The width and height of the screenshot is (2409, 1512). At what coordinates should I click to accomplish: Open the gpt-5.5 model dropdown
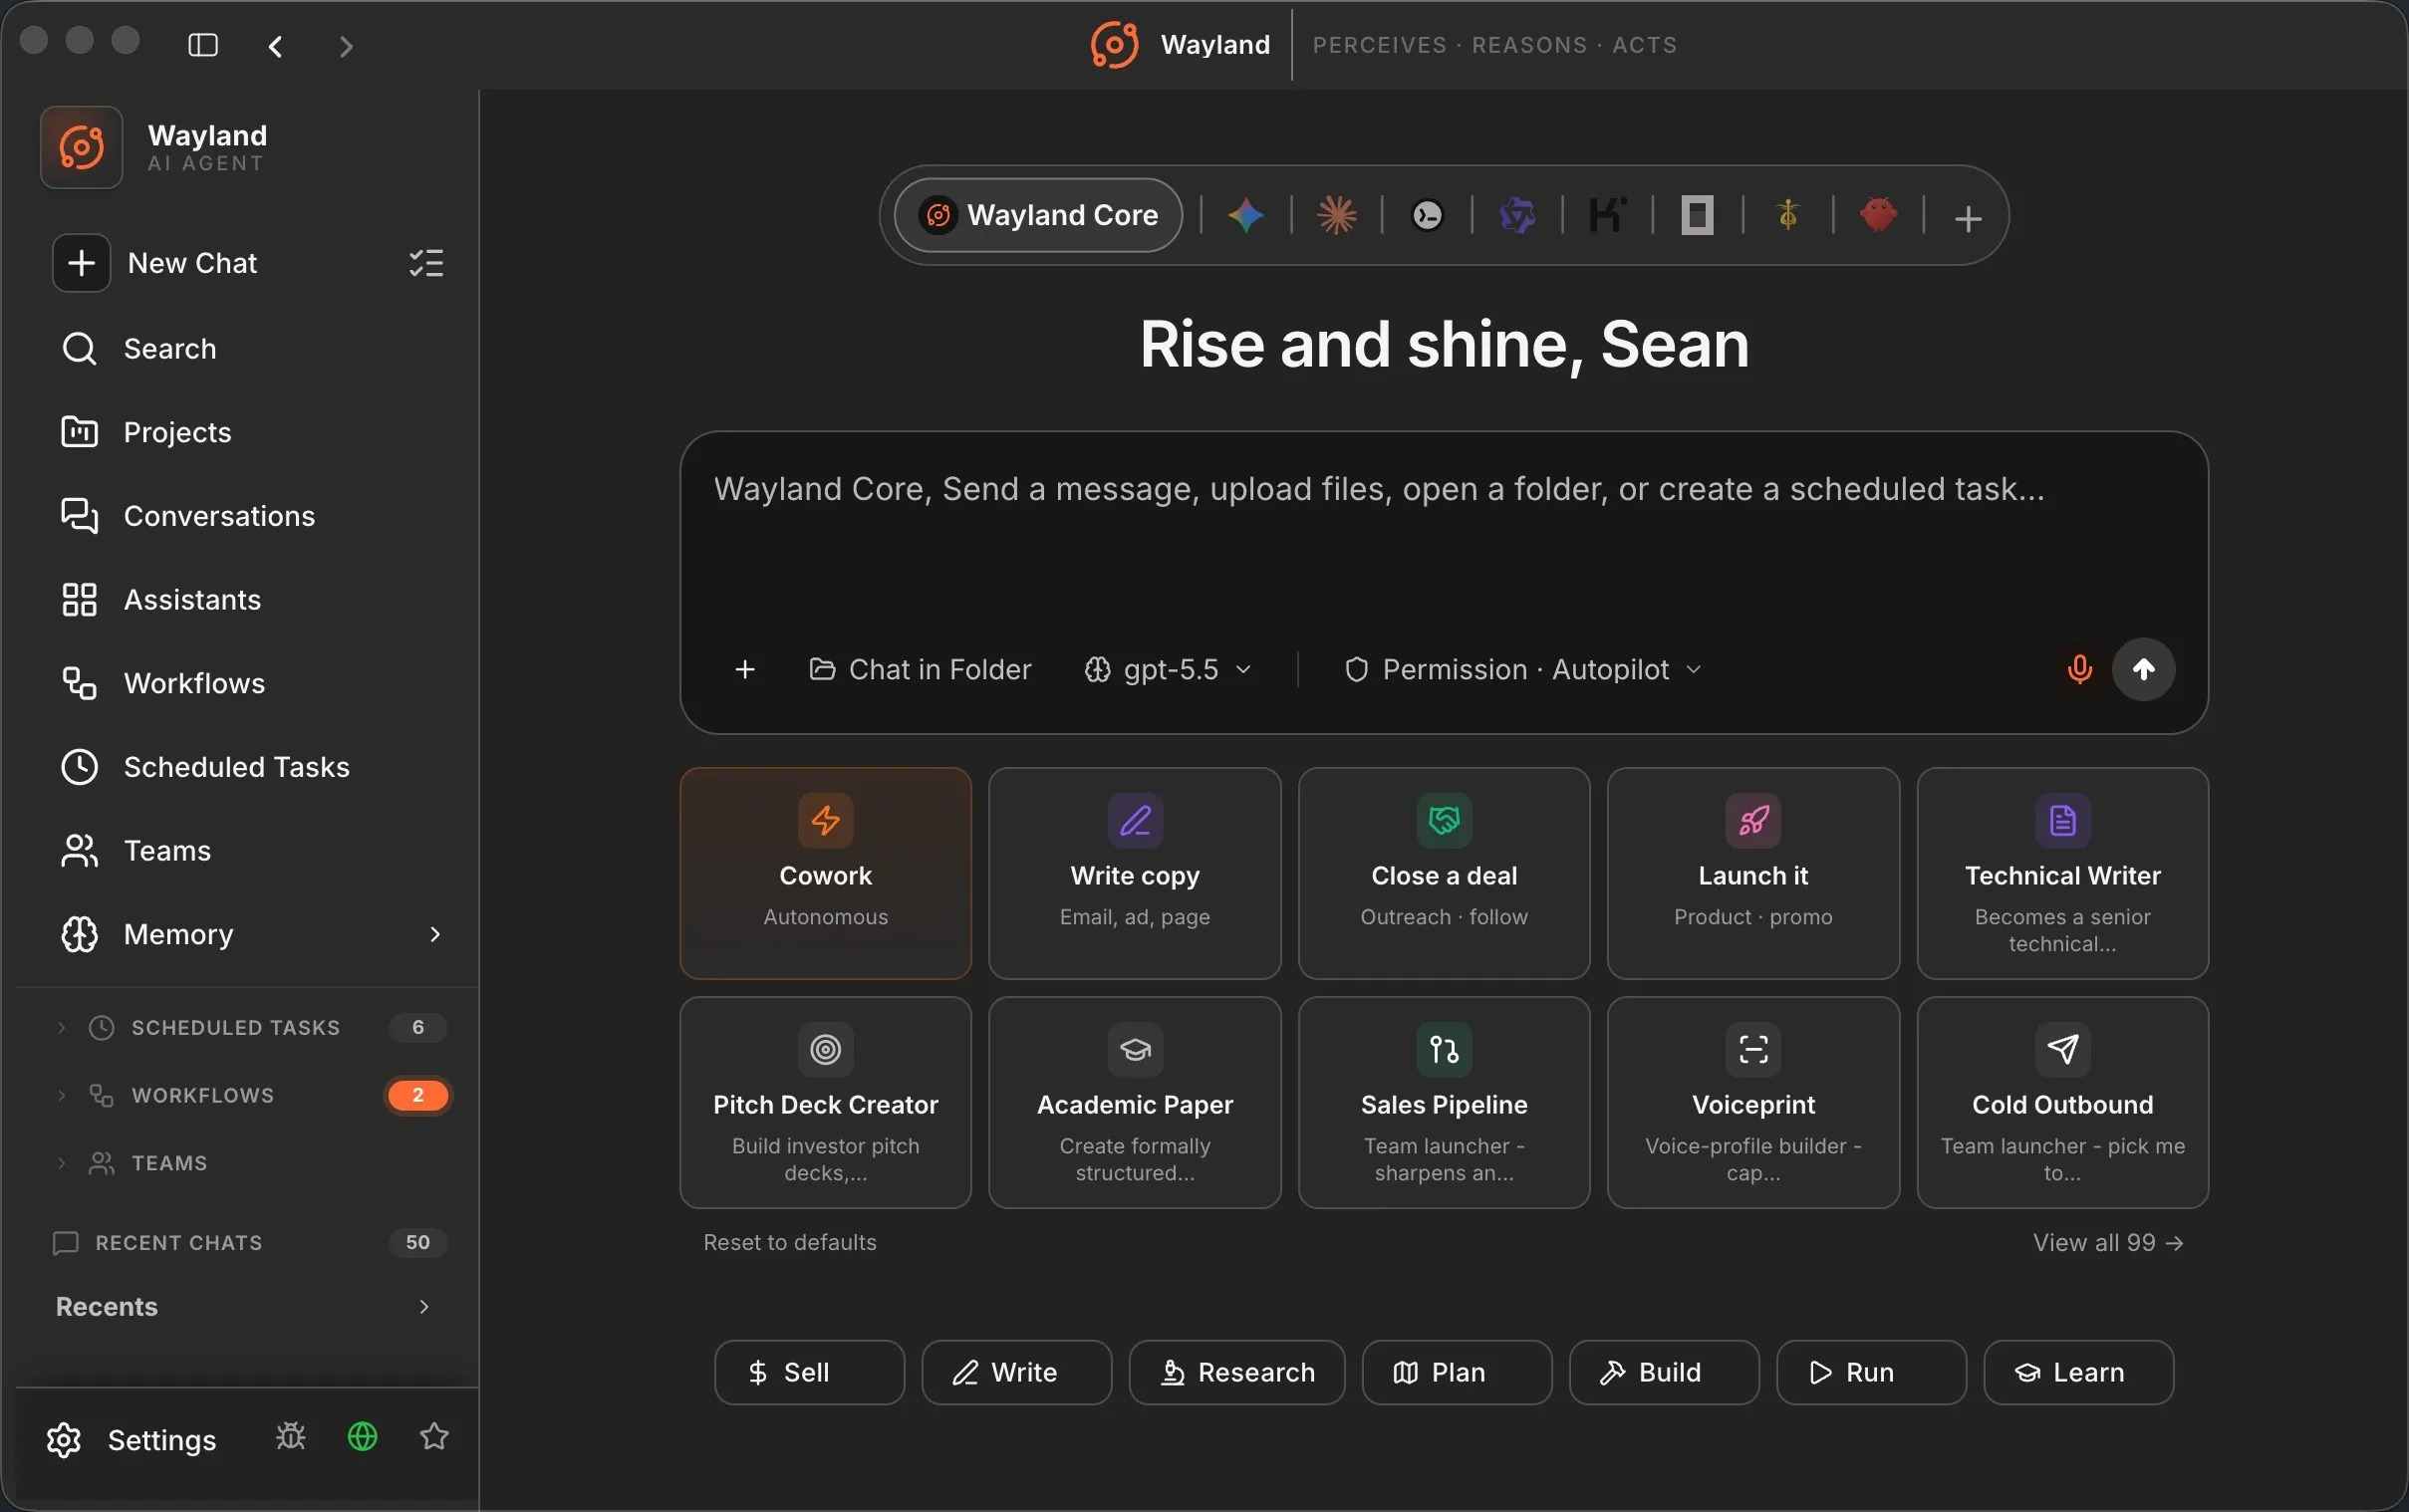click(1168, 669)
